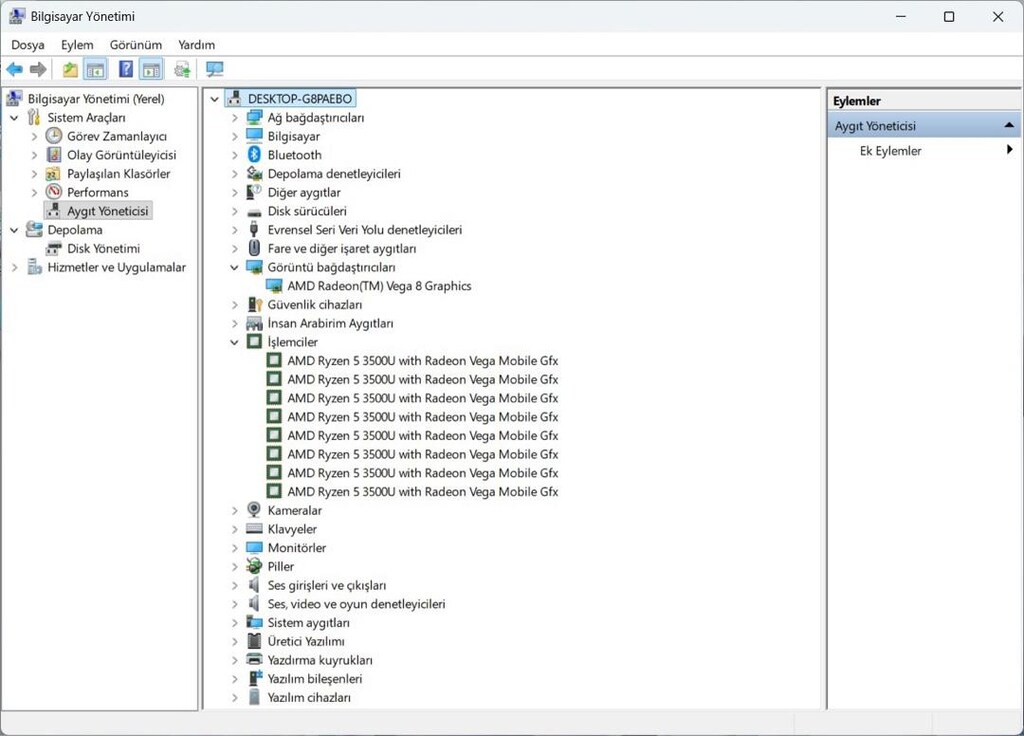
Task: Click the up-one-level folder toolbar icon
Action: tap(70, 69)
